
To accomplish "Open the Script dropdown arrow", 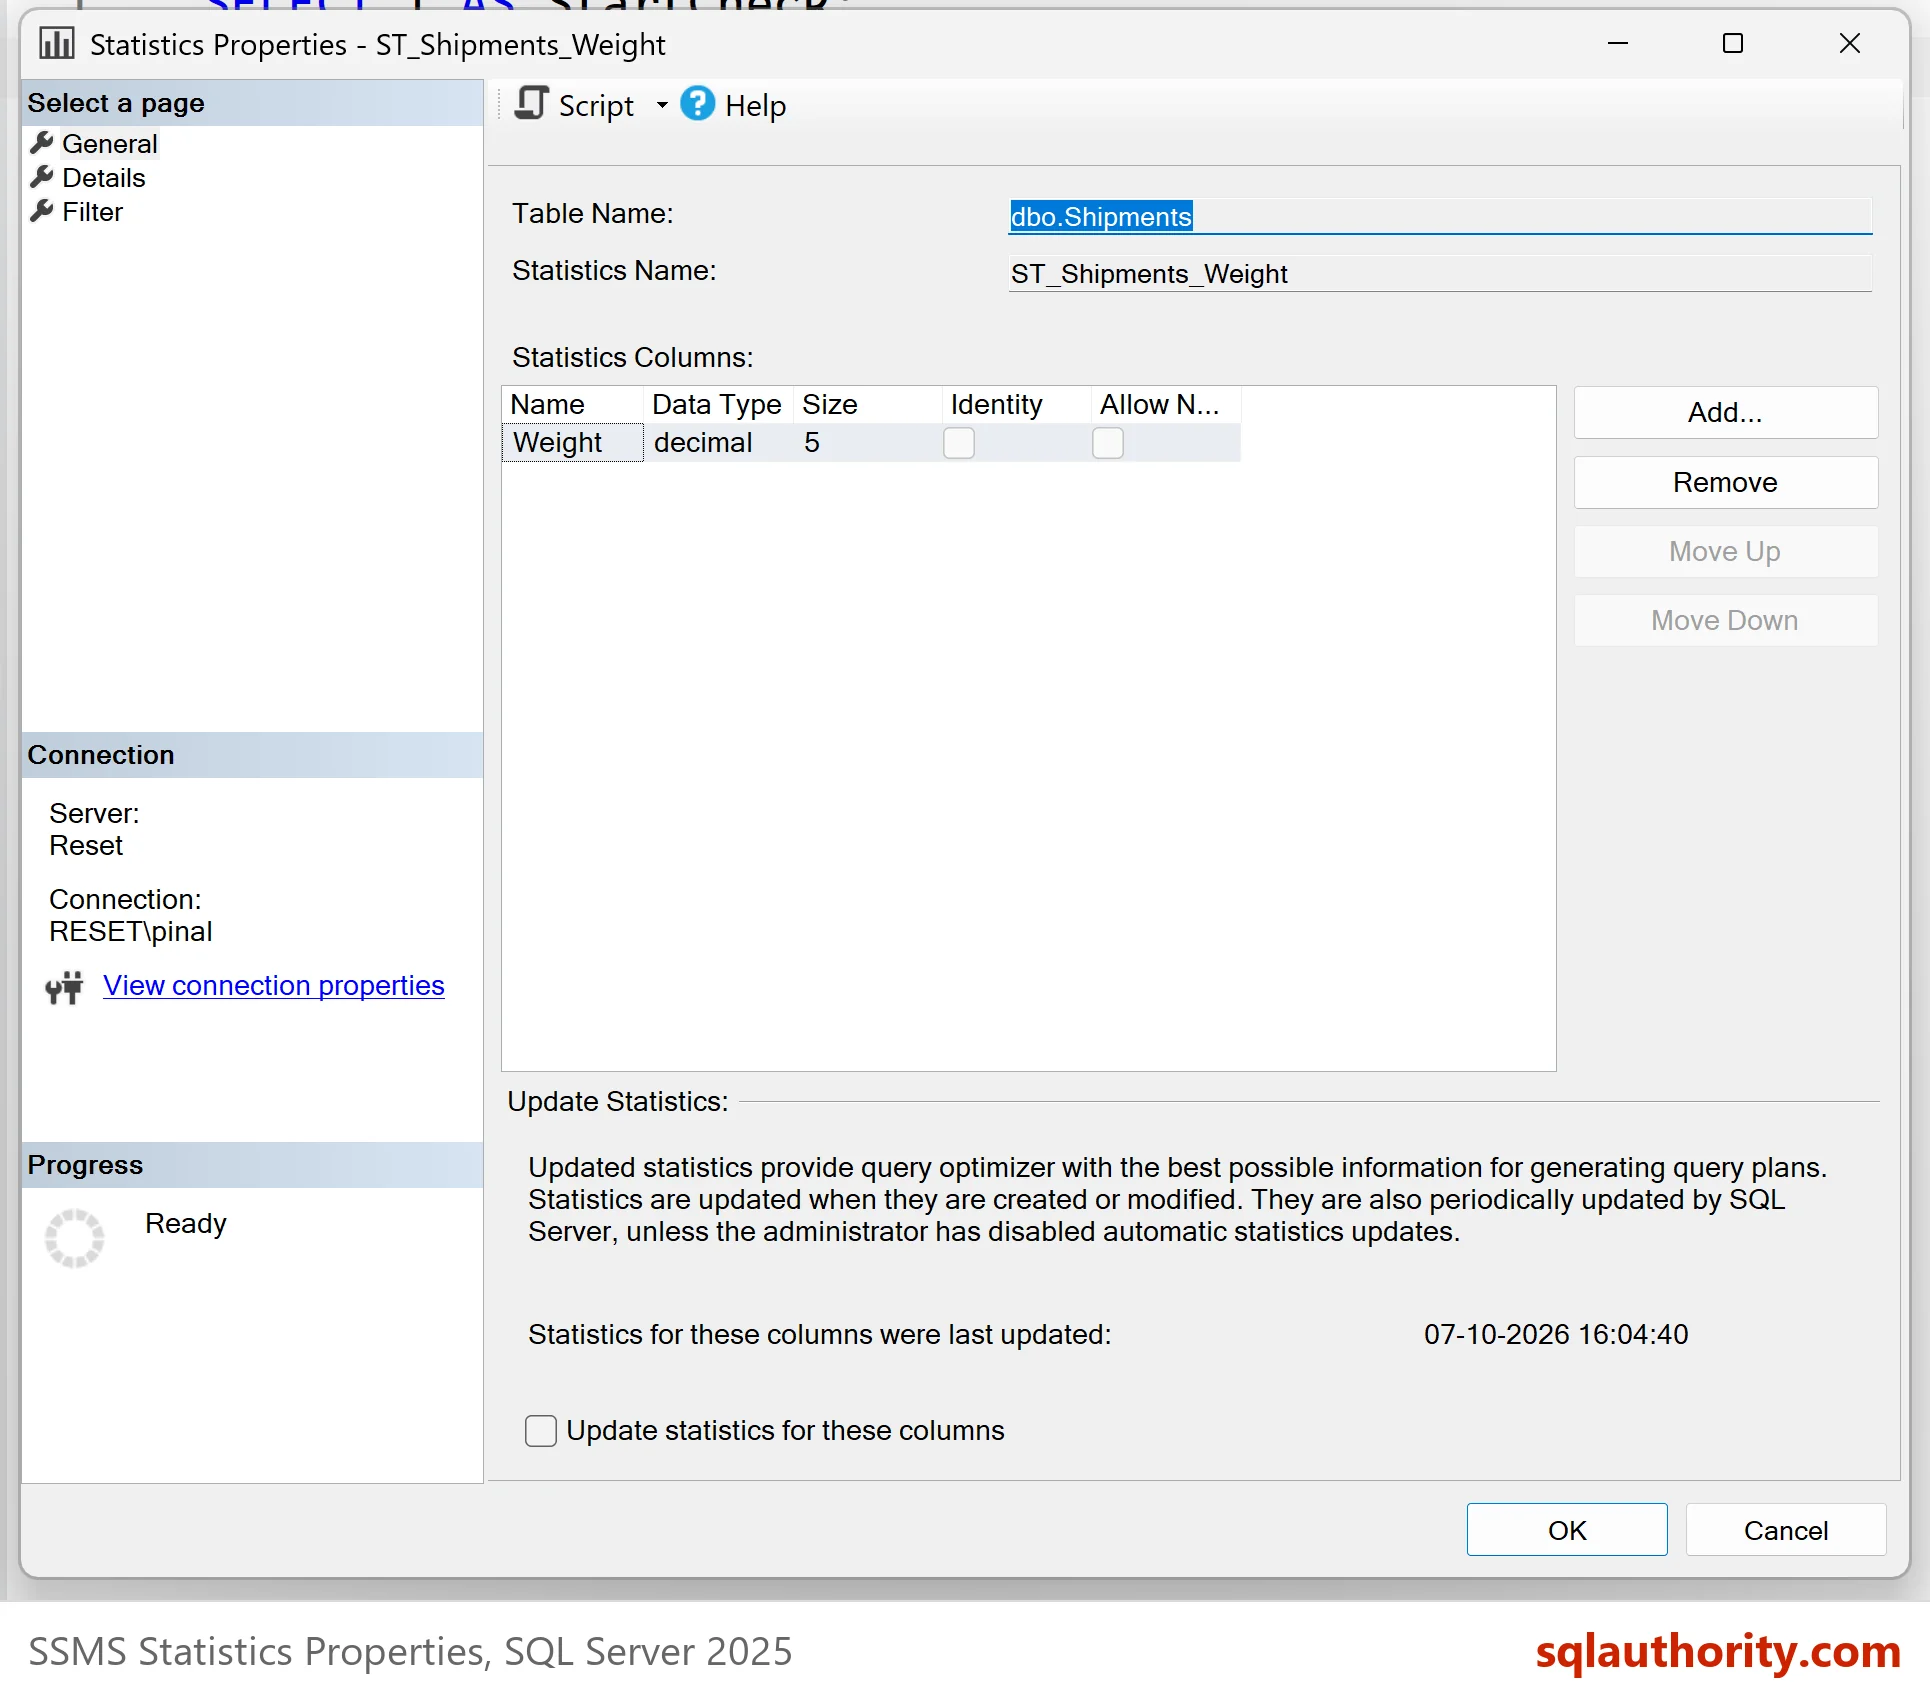I will click(x=662, y=105).
